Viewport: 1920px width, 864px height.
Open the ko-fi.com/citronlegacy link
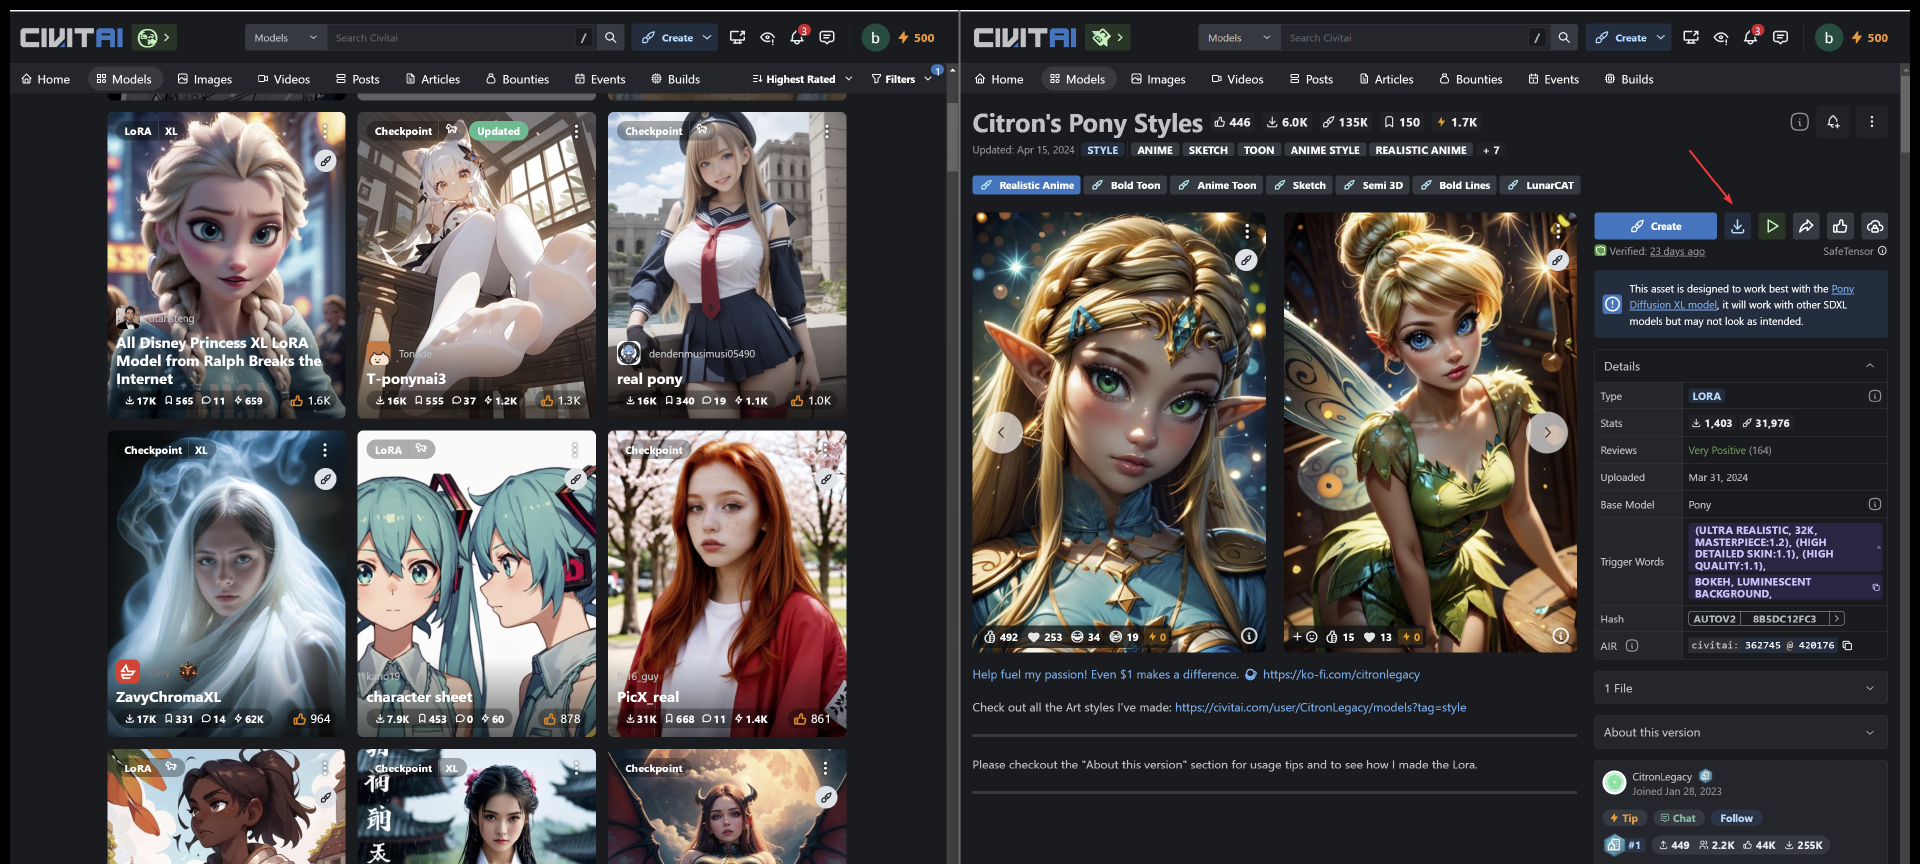click(x=1341, y=675)
